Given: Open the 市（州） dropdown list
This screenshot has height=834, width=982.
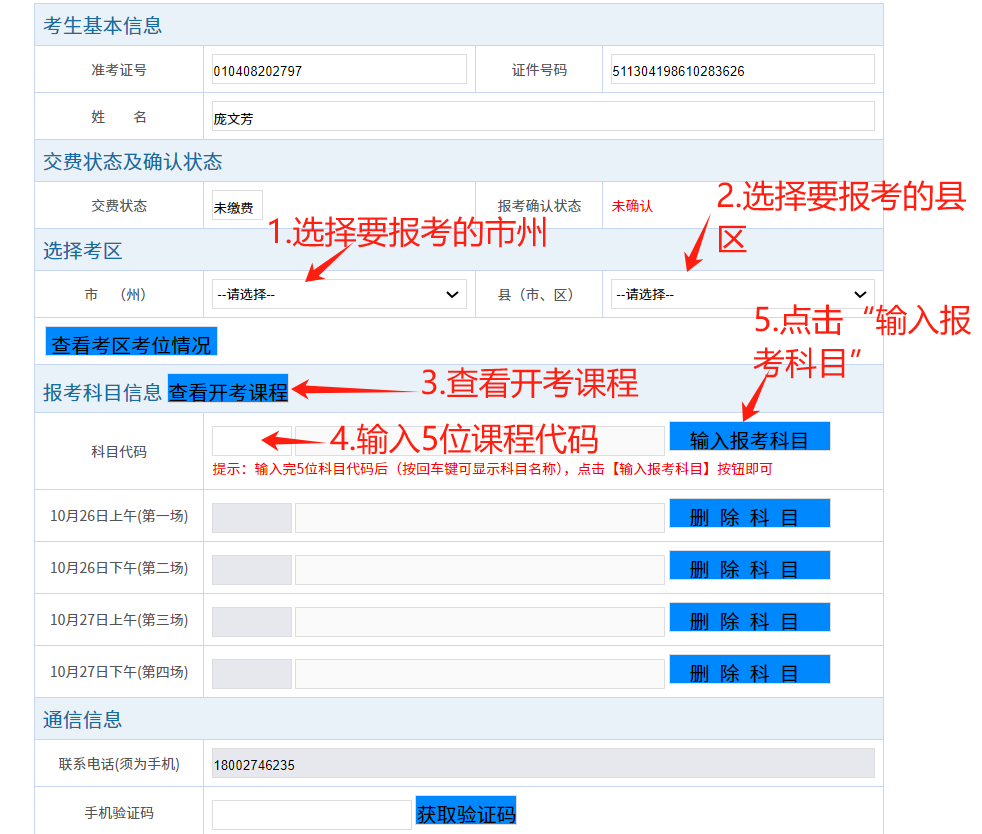Looking at the screenshot, I should click(x=339, y=294).
